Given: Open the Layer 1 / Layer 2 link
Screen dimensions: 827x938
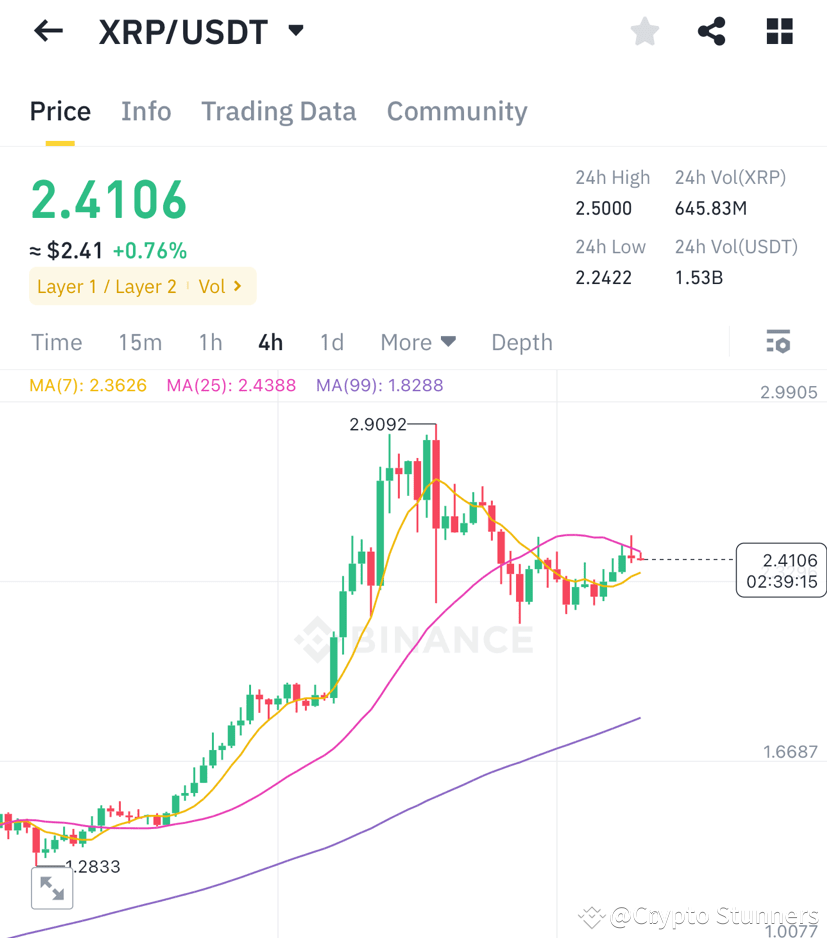Looking at the screenshot, I should click(x=106, y=286).
